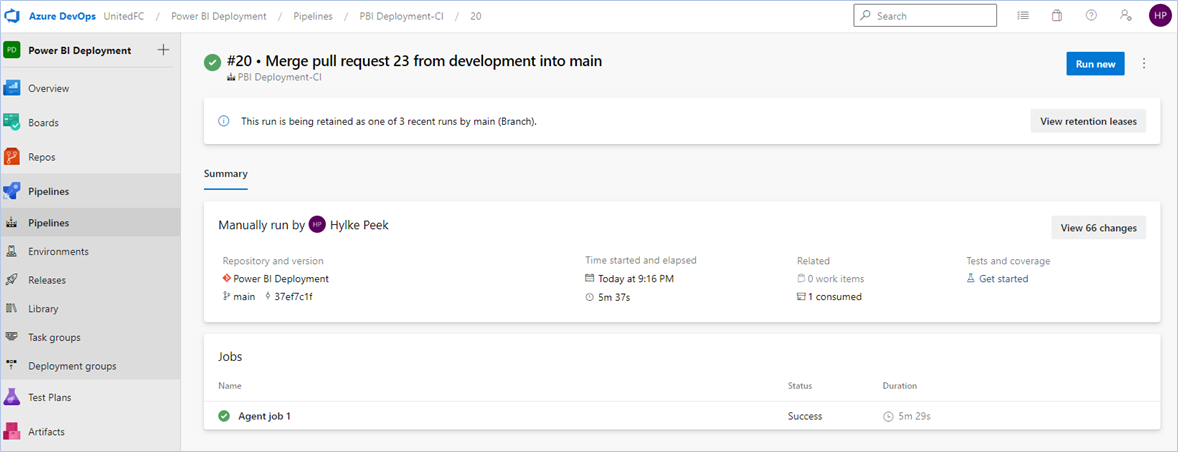The width and height of the screenshot is (1178, 452).
Task: Click View 66 changes button
Action: [1098, 228]
